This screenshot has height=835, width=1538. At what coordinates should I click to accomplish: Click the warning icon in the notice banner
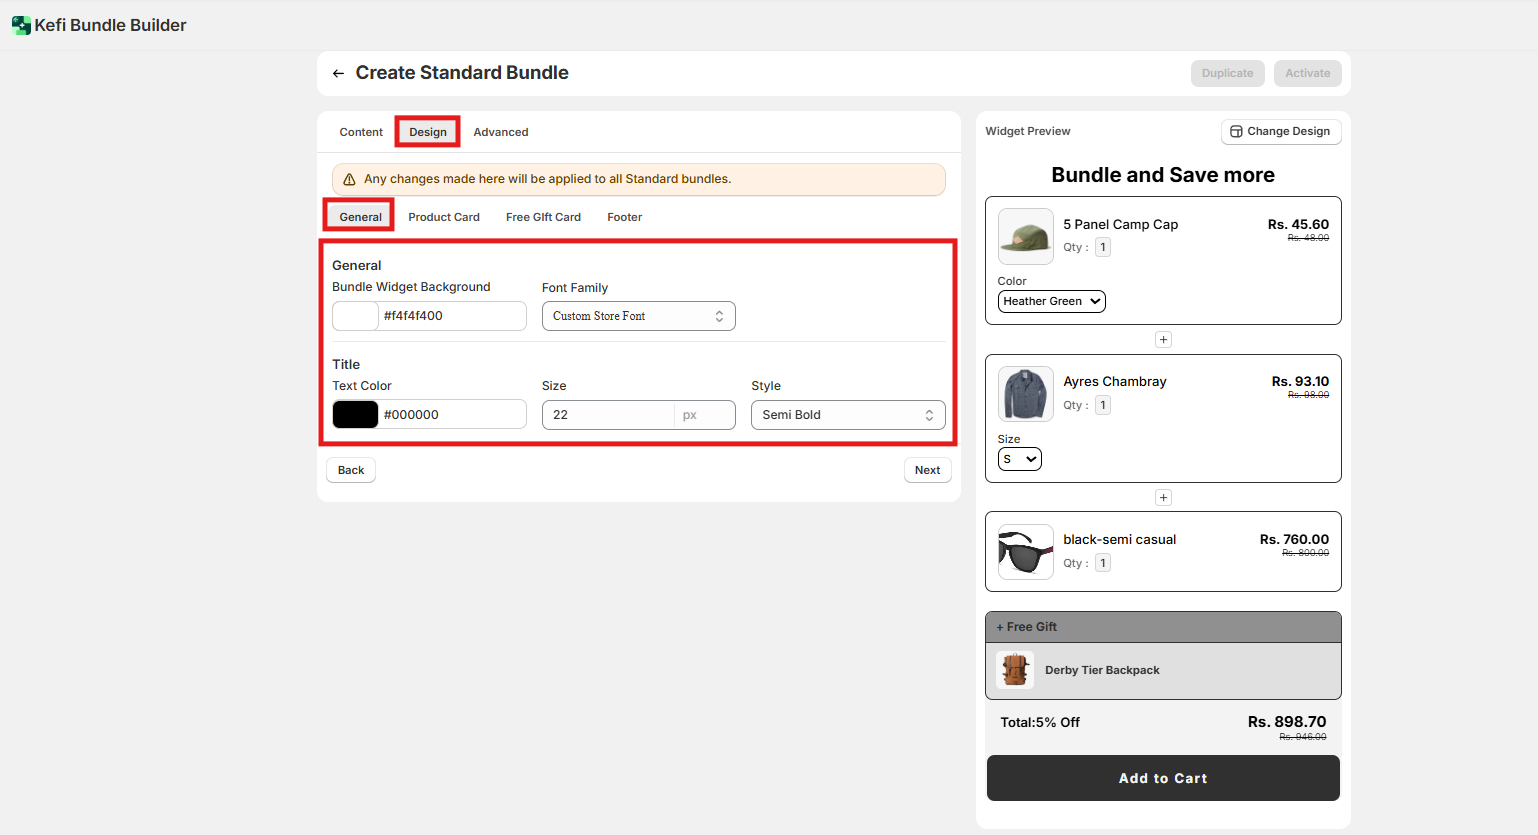point(349,180)
